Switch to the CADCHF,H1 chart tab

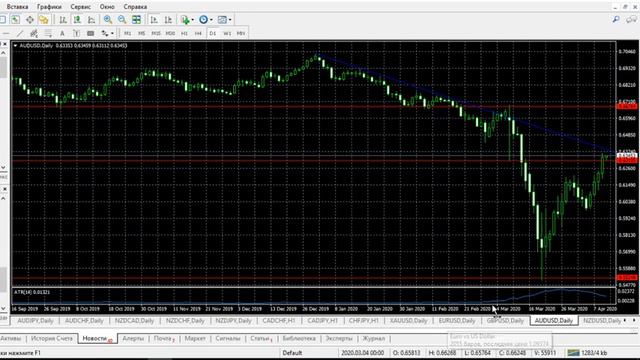[x=279, y=321]
